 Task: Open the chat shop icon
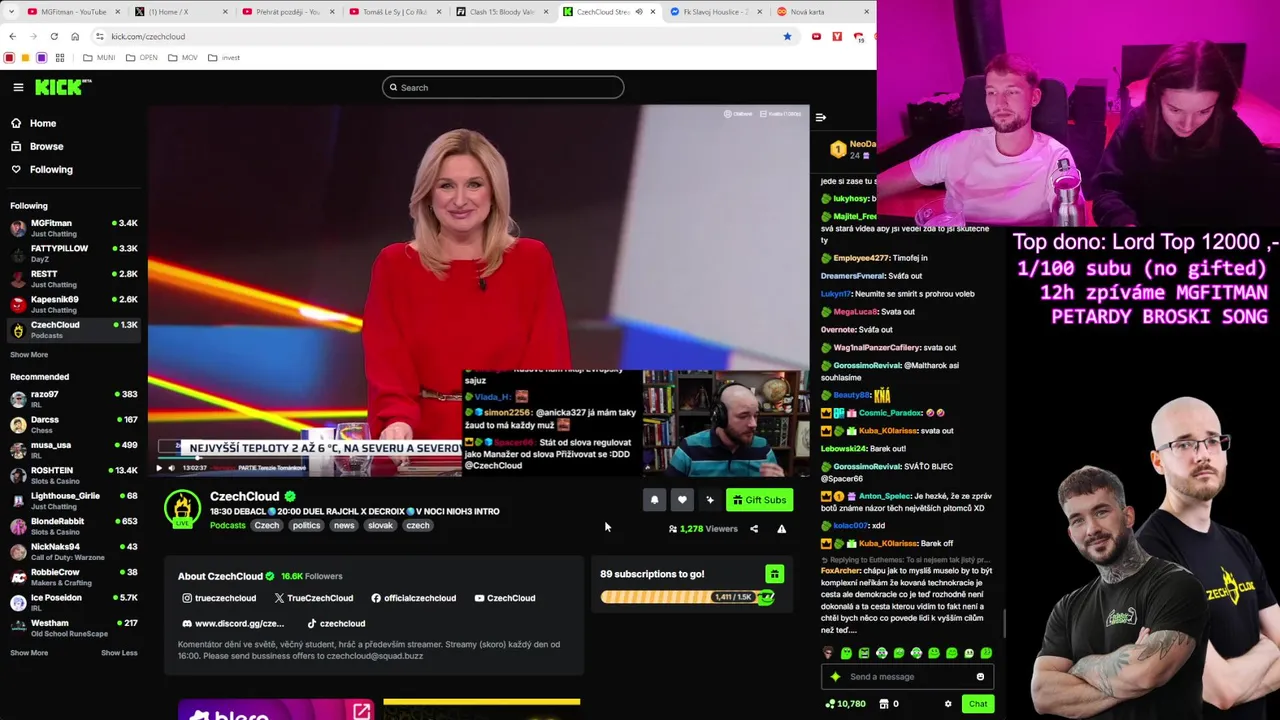coord(883,704)
